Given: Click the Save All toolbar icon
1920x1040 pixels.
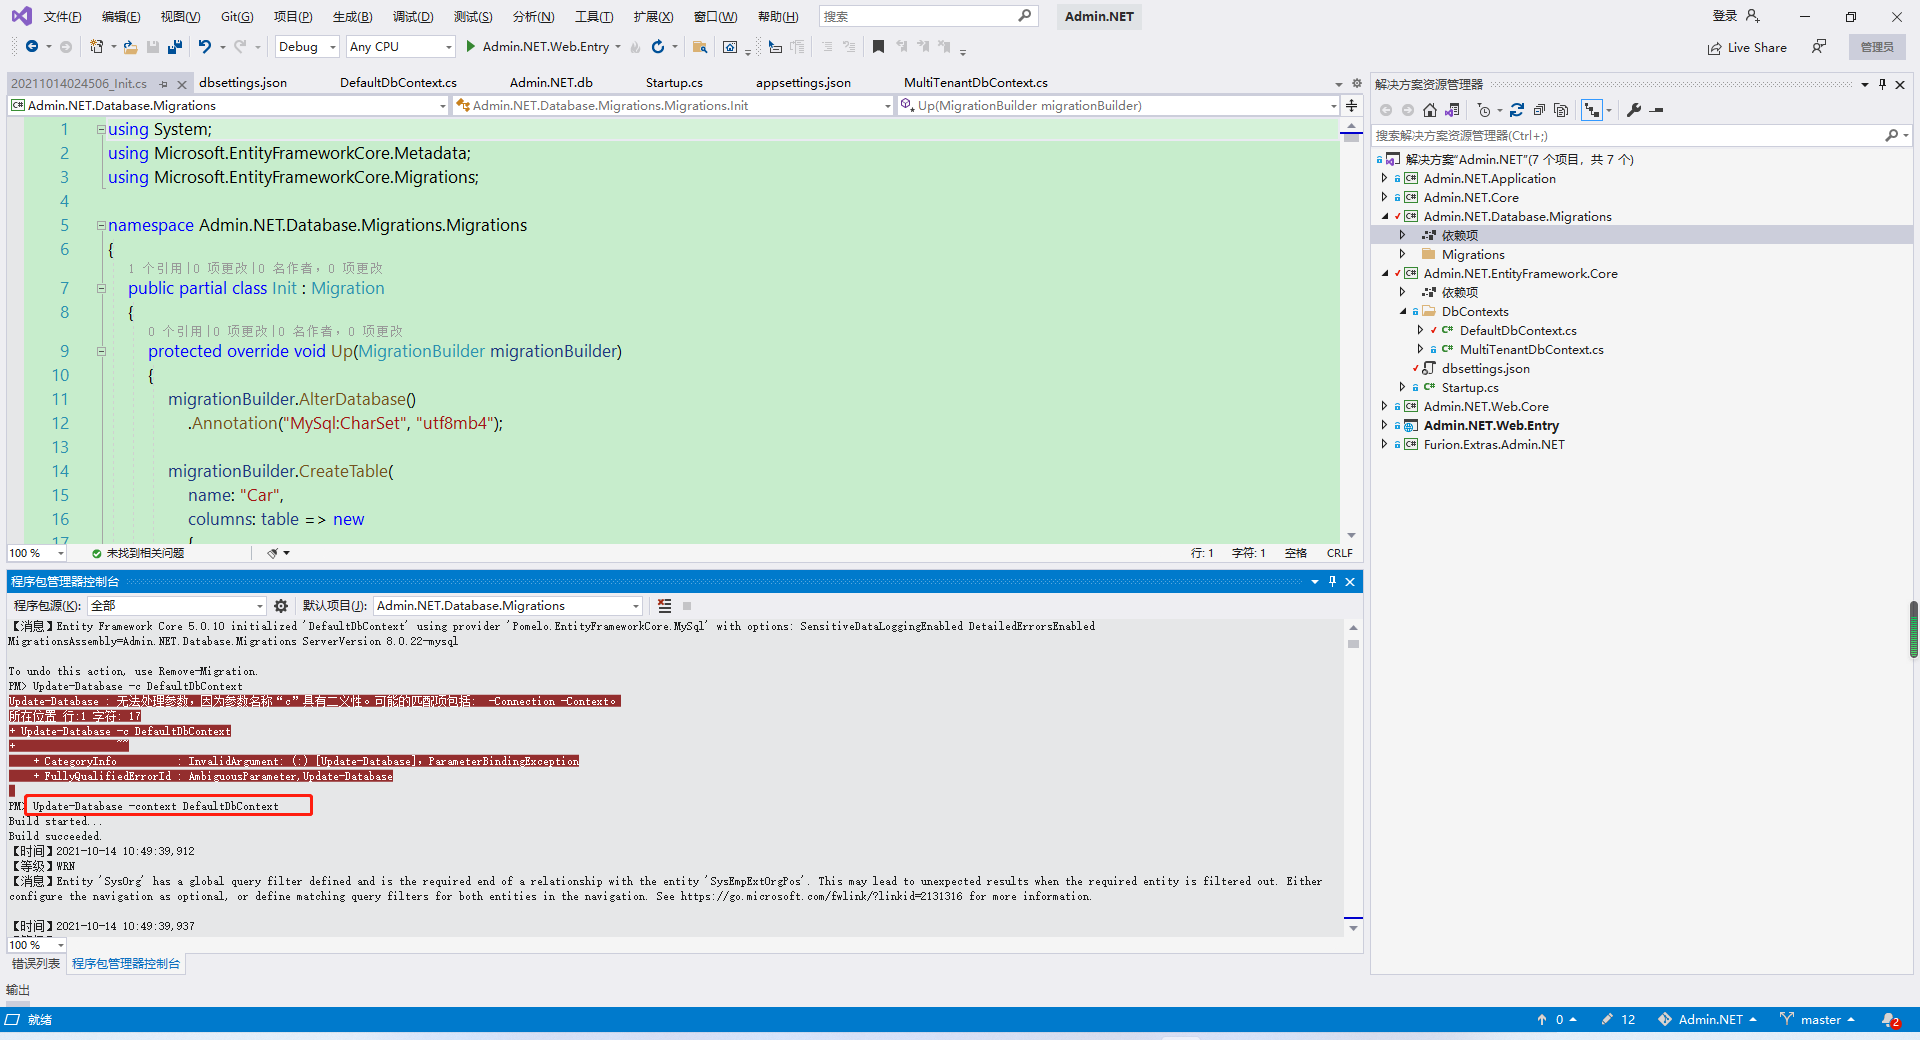Looking at the screenshot, I should [x=175, y=46].
